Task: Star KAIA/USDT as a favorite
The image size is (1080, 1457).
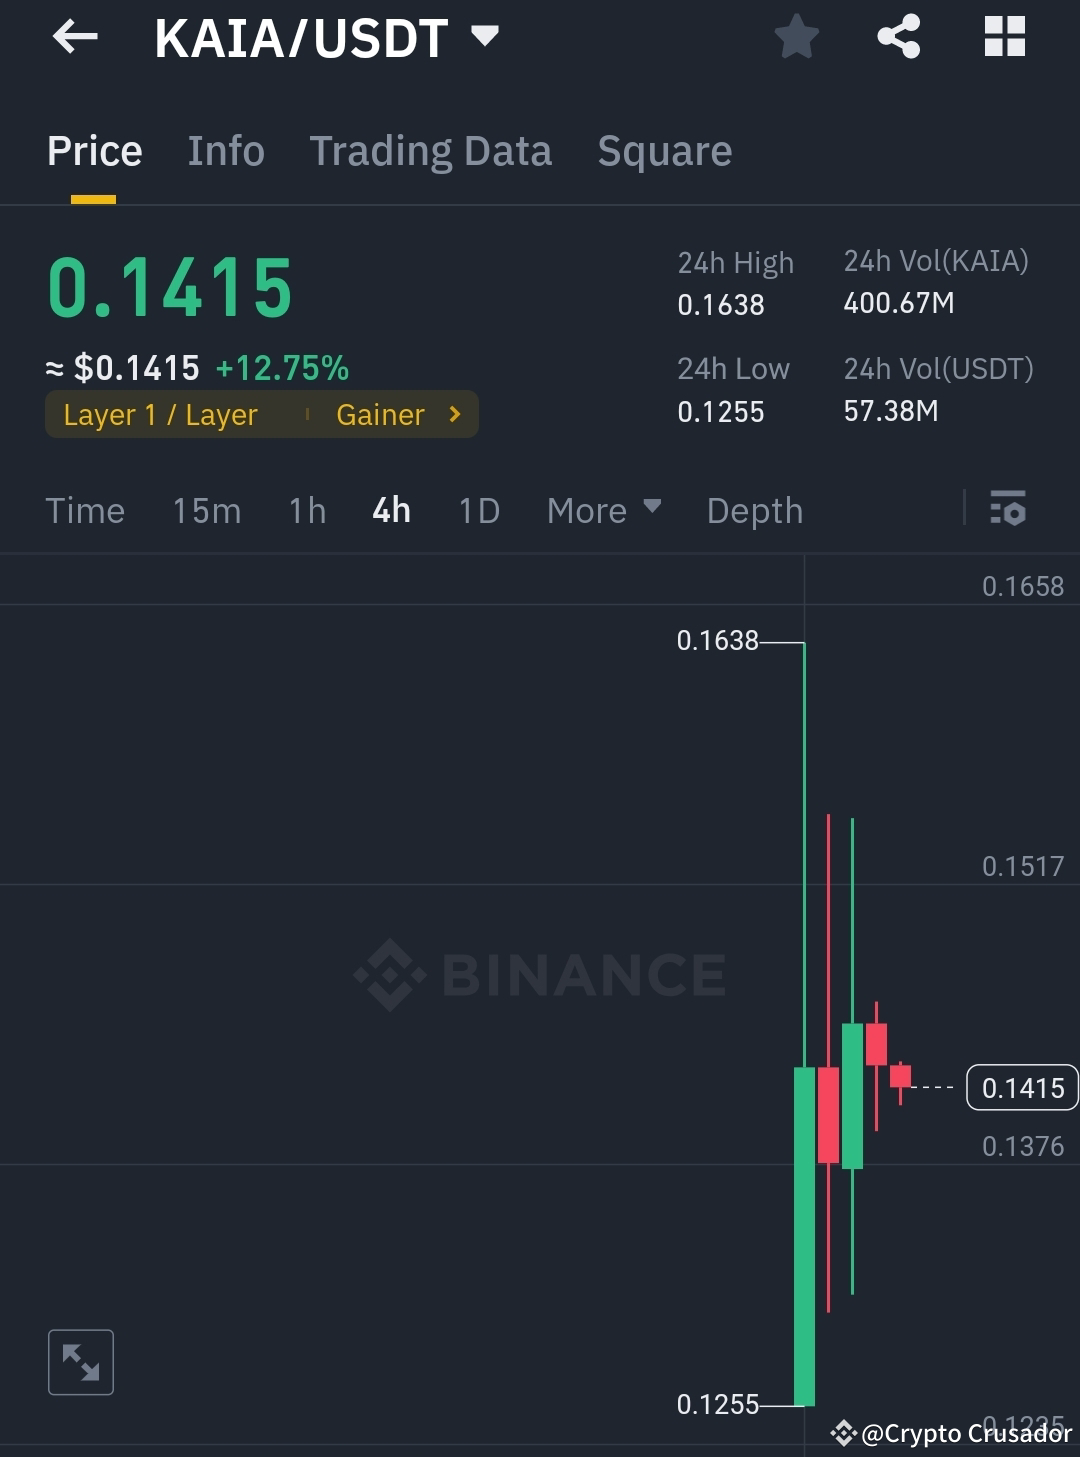Action: 796,37
